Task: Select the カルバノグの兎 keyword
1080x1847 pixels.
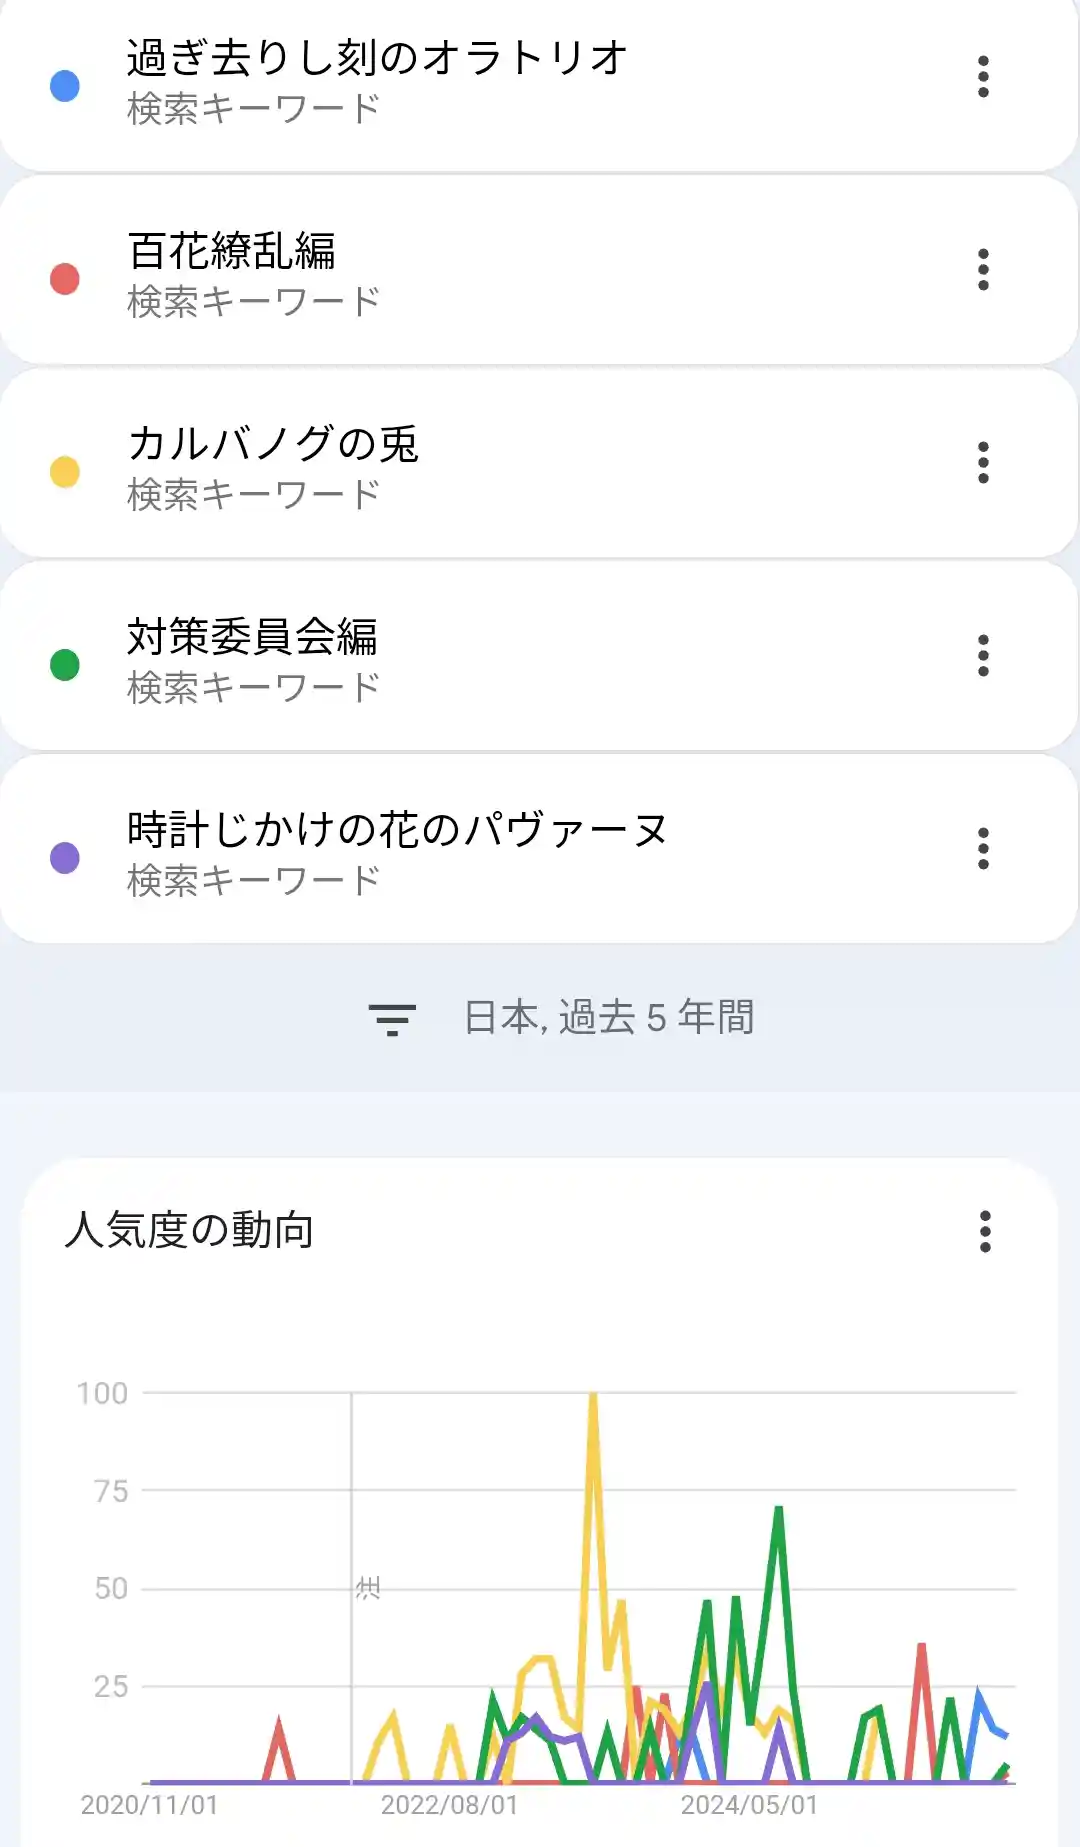Action: click(x=273, y=444)
